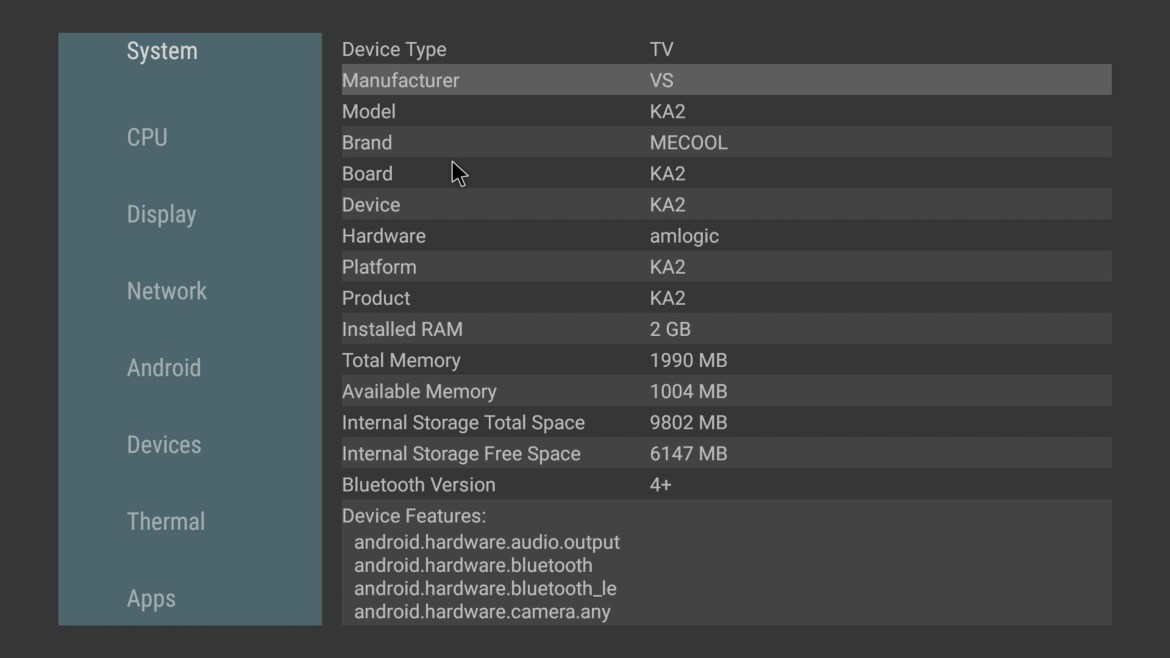Image resolution: width=1170 pixels, height=658 pixels.
Task: Open the Display section
Action: click(161, 215)
